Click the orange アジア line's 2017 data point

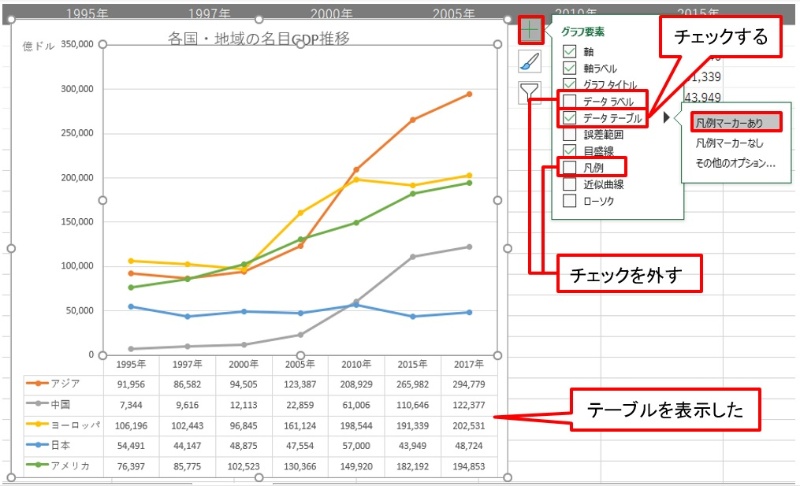click(x=469, y=94)
